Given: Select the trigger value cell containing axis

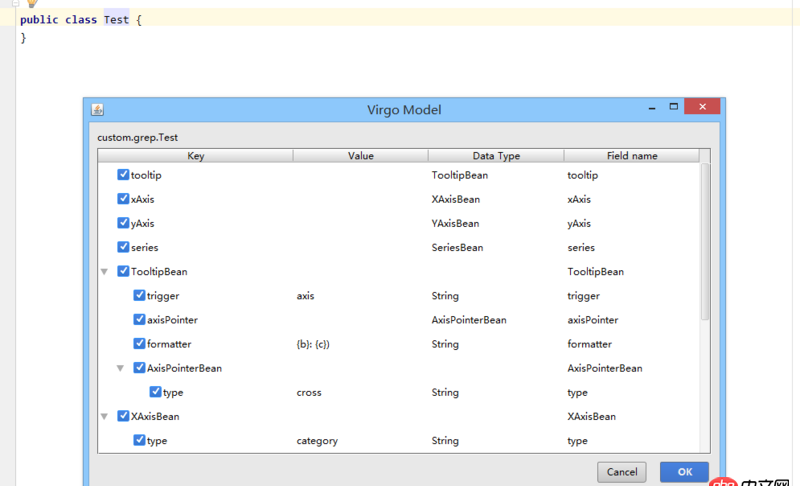Looking at the screenshot, I should point(306,296).
